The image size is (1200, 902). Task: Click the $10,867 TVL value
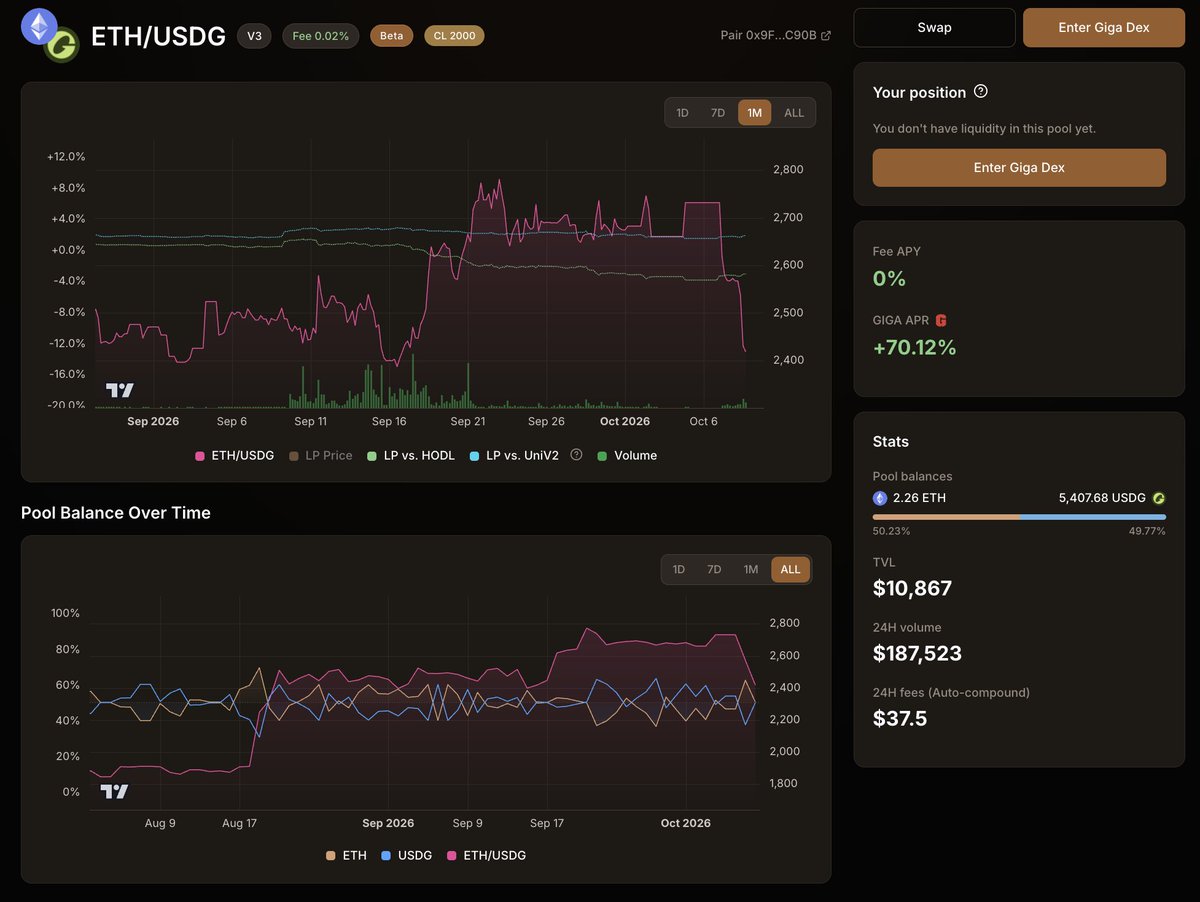(x=912, y=588)
